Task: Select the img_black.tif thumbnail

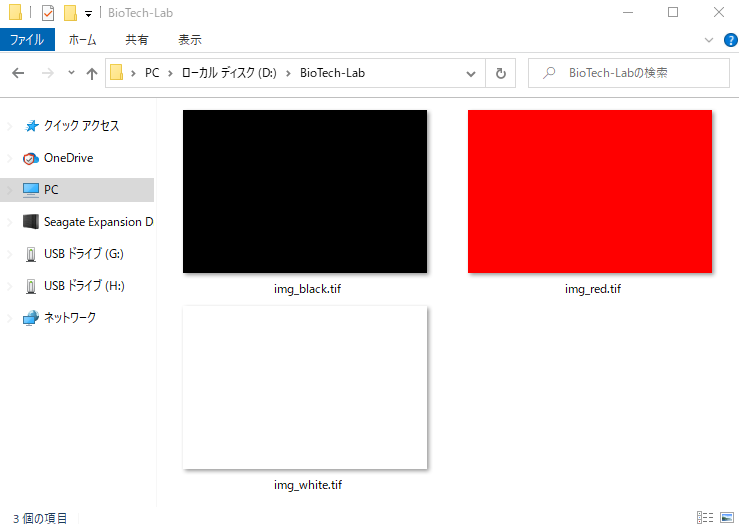Action: coord(305,191)
